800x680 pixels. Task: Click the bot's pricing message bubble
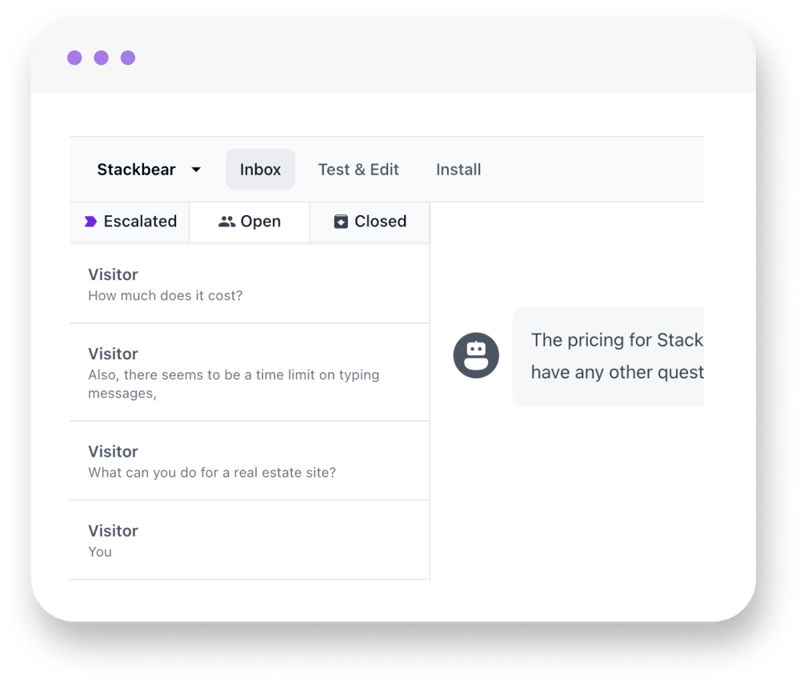(608, 356)
